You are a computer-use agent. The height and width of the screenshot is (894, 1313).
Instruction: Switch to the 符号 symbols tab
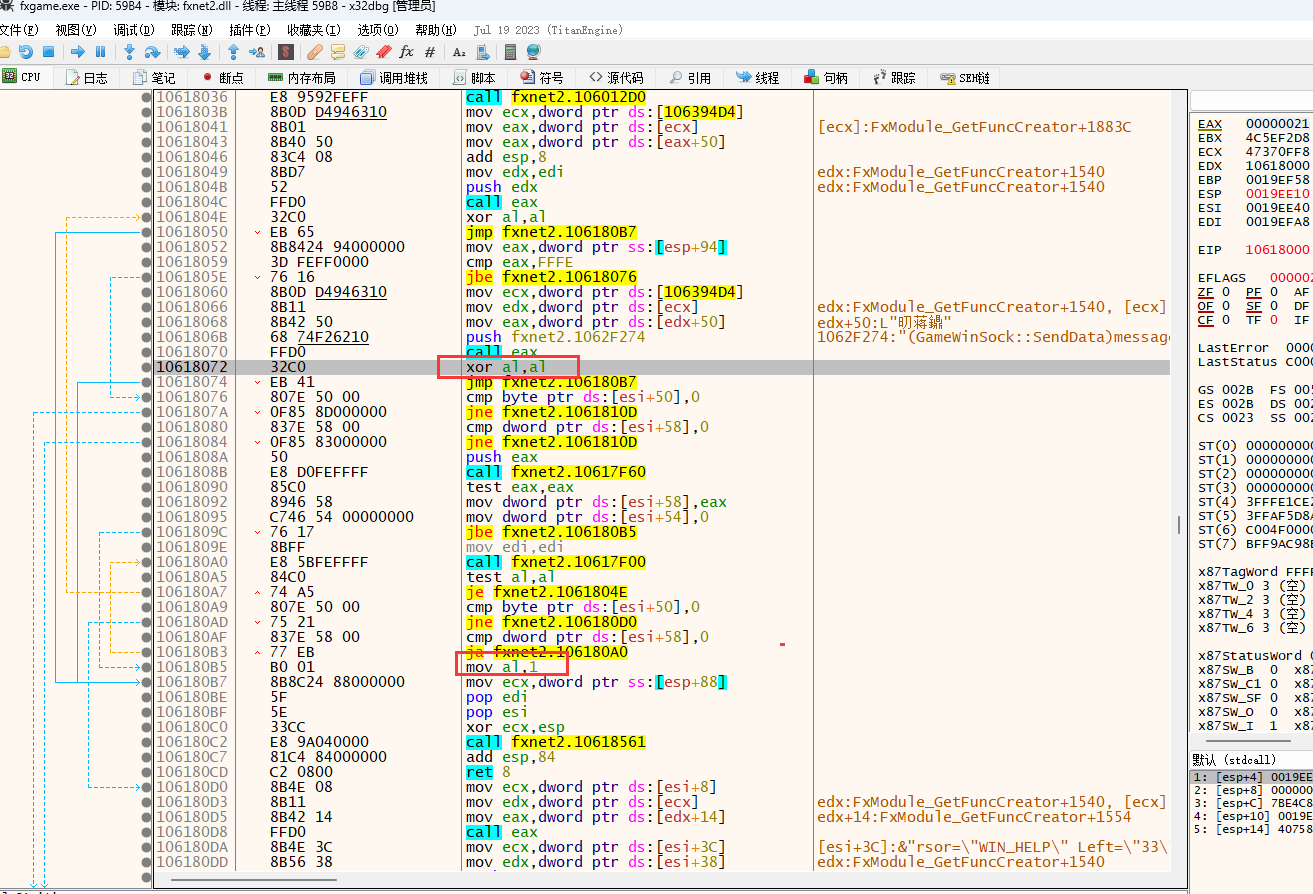pos(542,77)
